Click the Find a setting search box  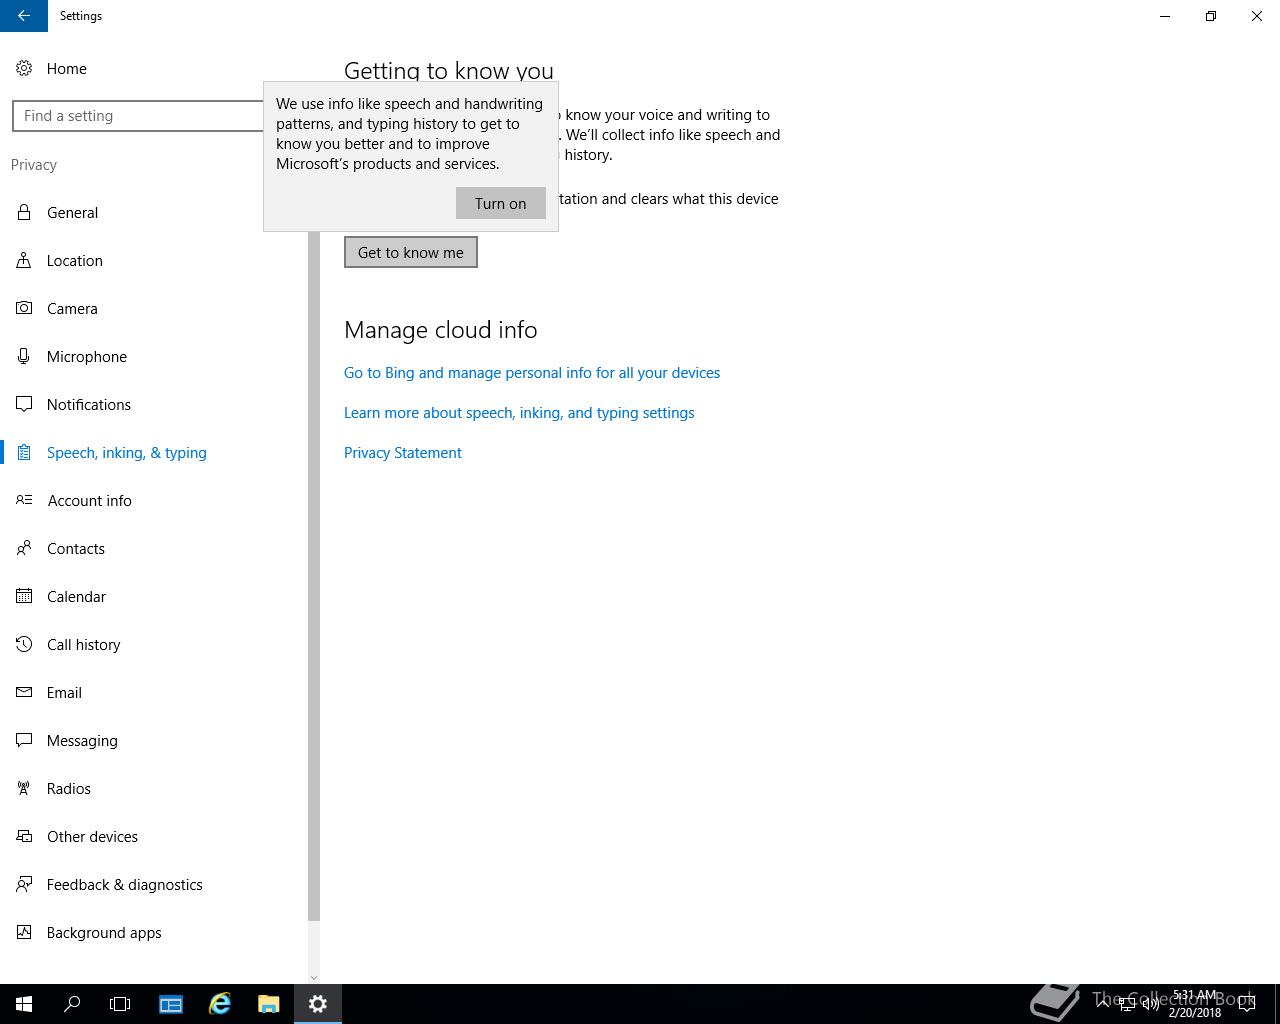pyautogui.click(x=138, y=115)
